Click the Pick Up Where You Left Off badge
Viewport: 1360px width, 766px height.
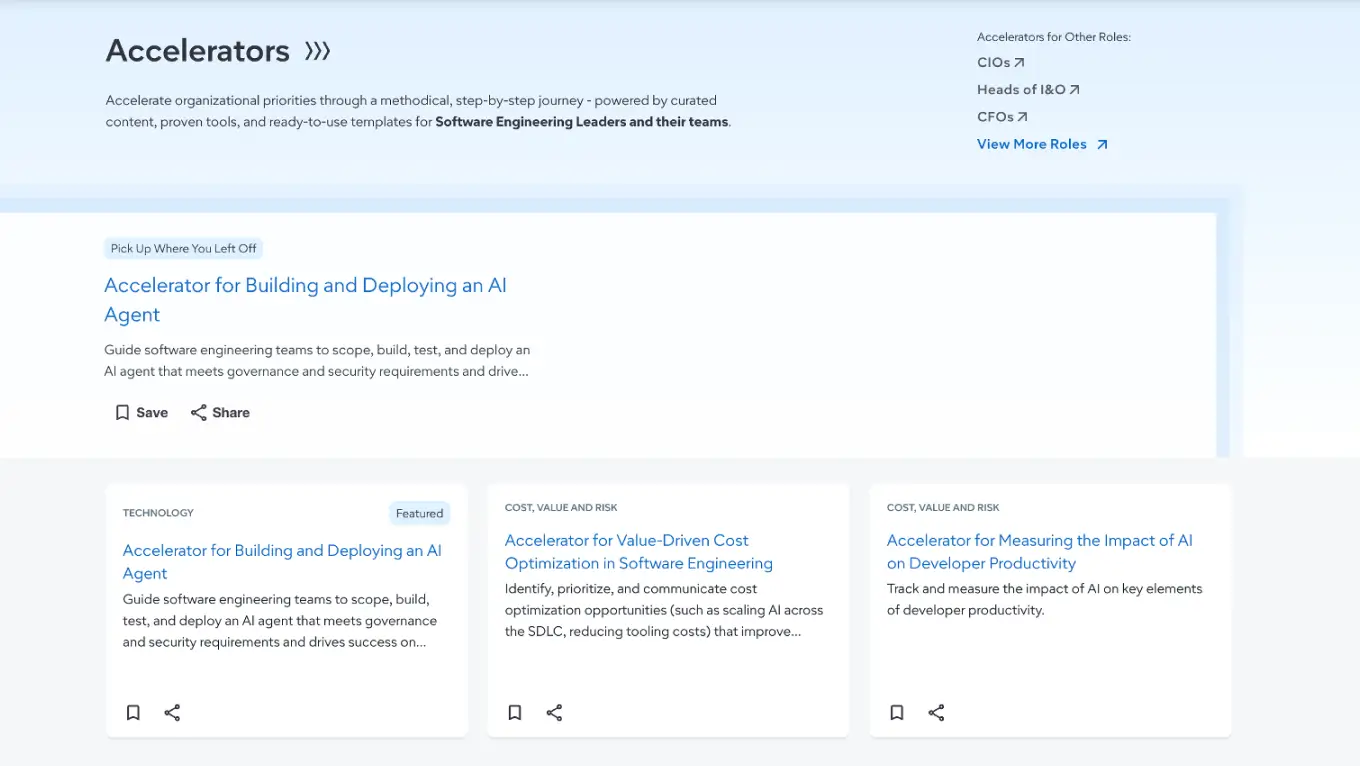click(184, 248)
